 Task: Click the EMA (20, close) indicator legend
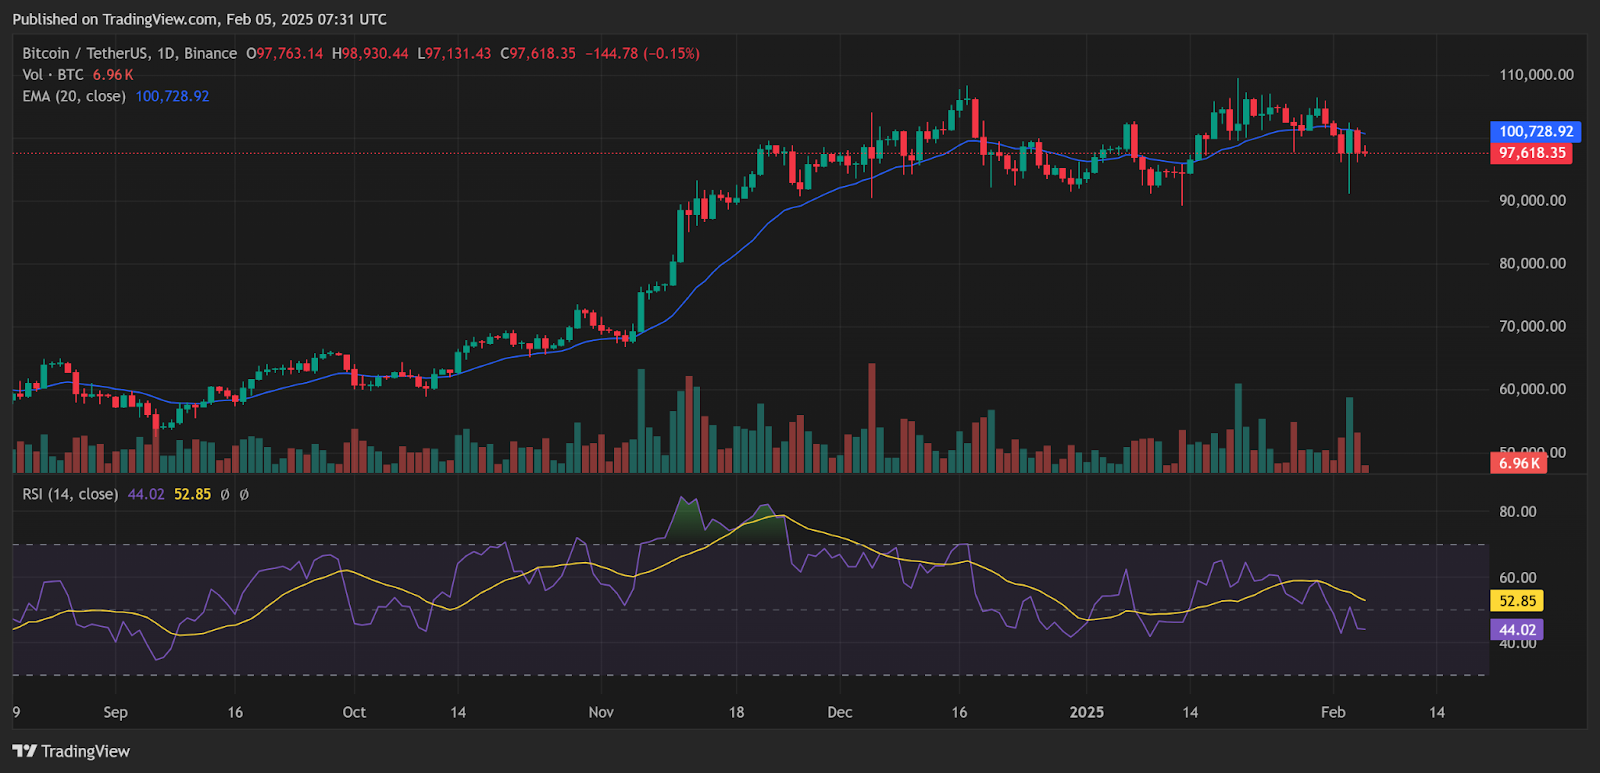click(74, 96)
